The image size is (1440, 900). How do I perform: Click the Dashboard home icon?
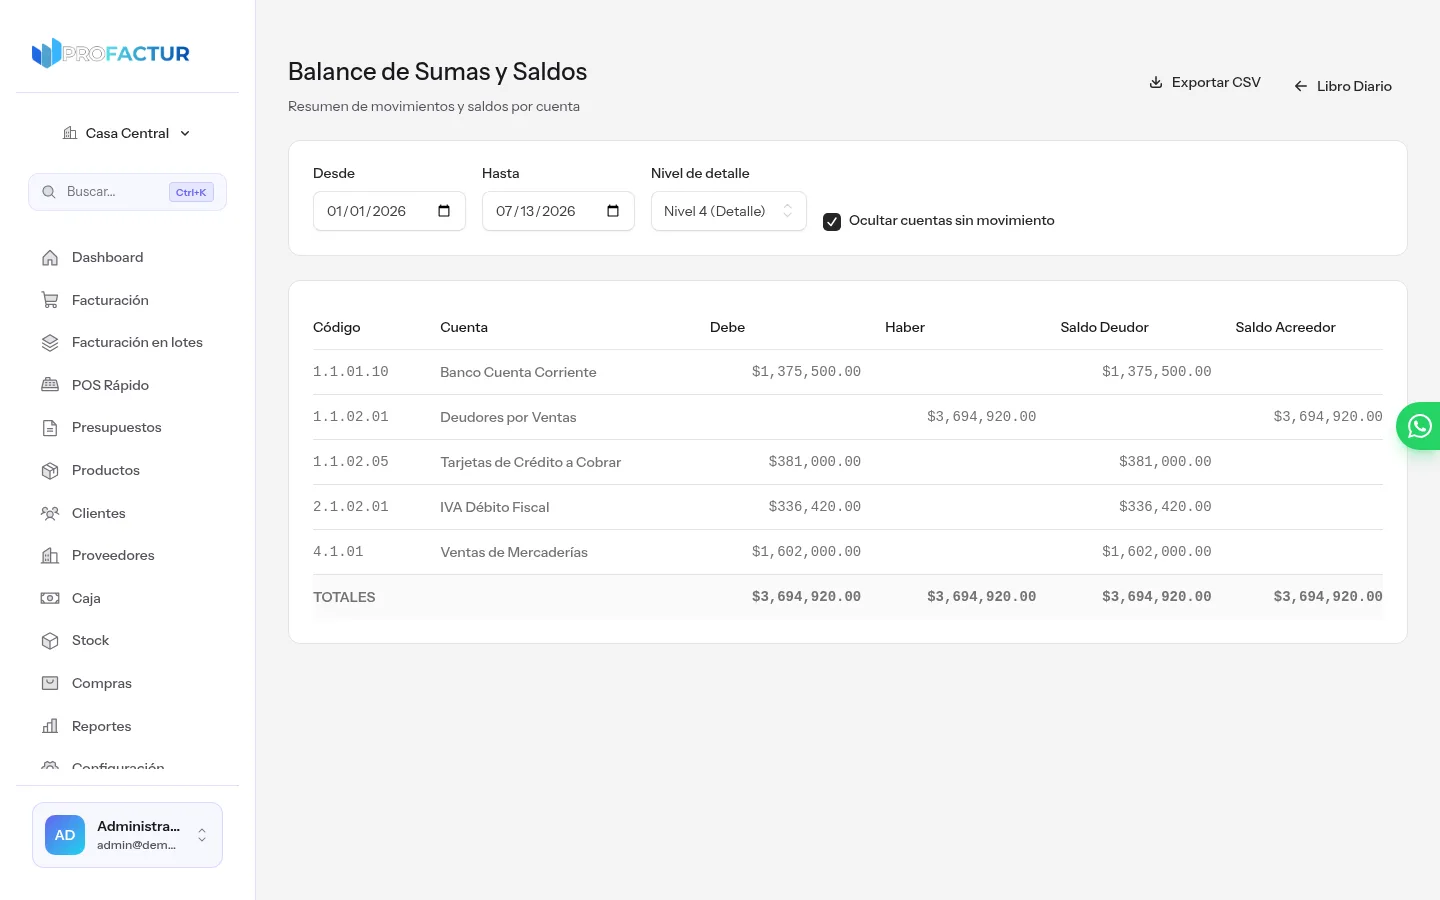50,258
